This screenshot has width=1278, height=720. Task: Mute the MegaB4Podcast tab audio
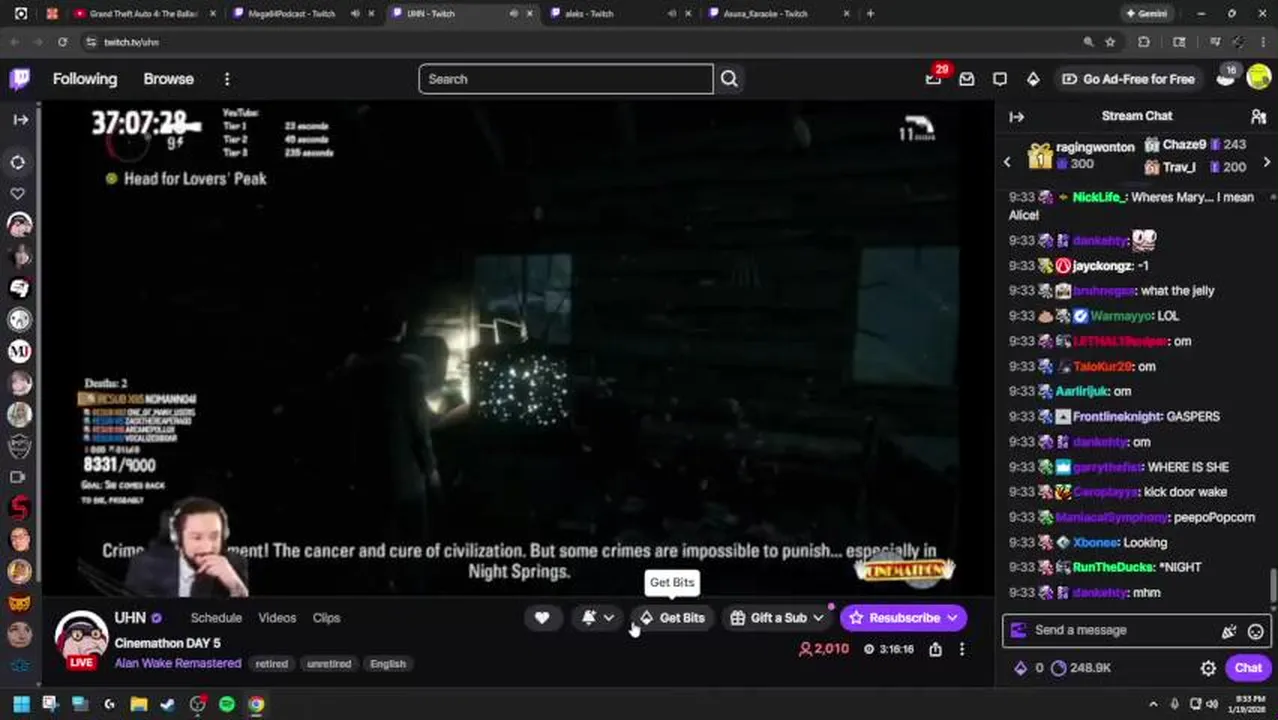[x=355, y=14]
